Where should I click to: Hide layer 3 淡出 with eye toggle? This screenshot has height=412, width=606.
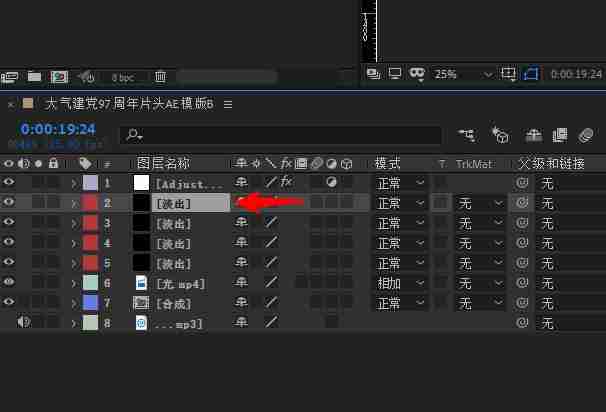[x=9, y=222]
